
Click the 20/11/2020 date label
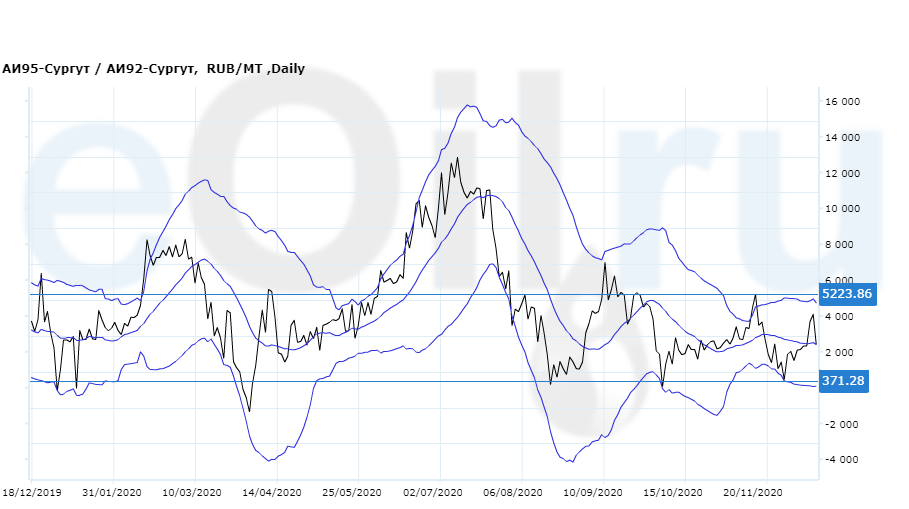752,493
